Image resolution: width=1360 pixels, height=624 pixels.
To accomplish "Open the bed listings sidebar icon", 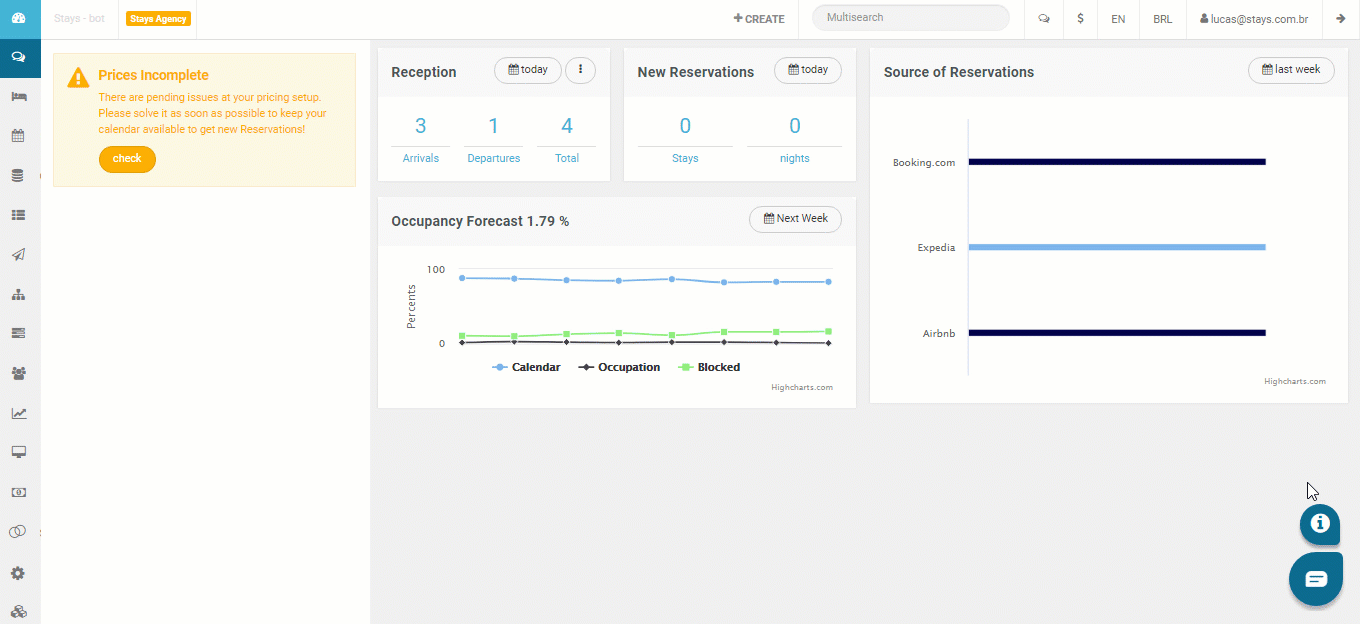I will pos(18,96).
